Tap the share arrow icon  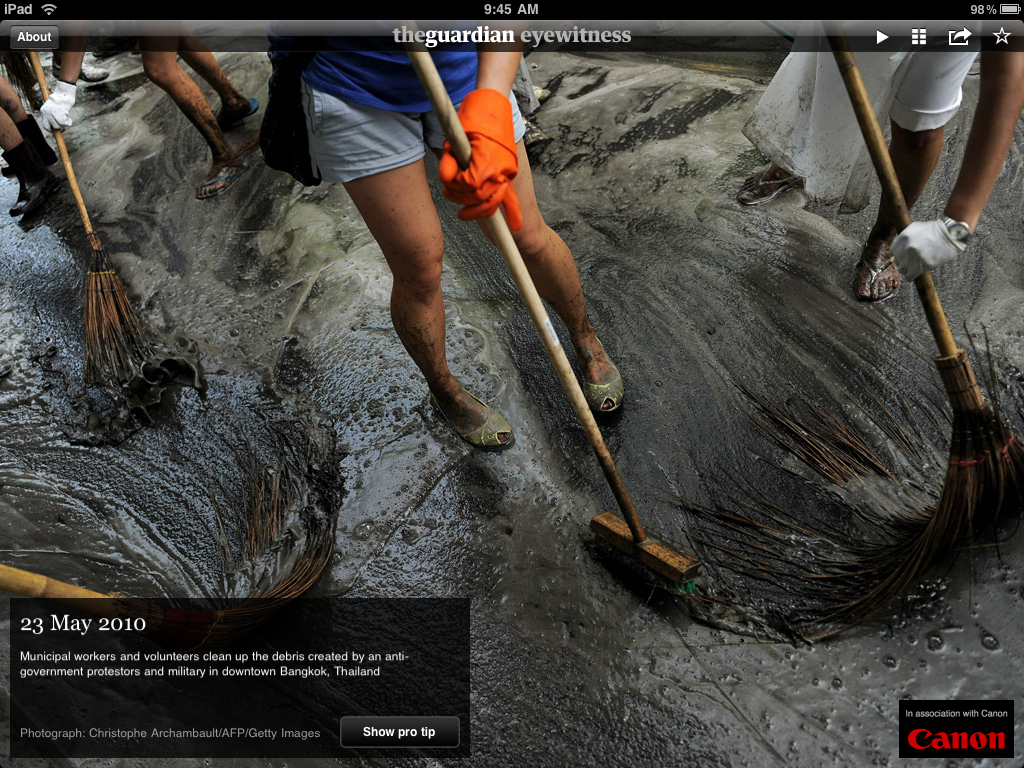pos(959,37)
